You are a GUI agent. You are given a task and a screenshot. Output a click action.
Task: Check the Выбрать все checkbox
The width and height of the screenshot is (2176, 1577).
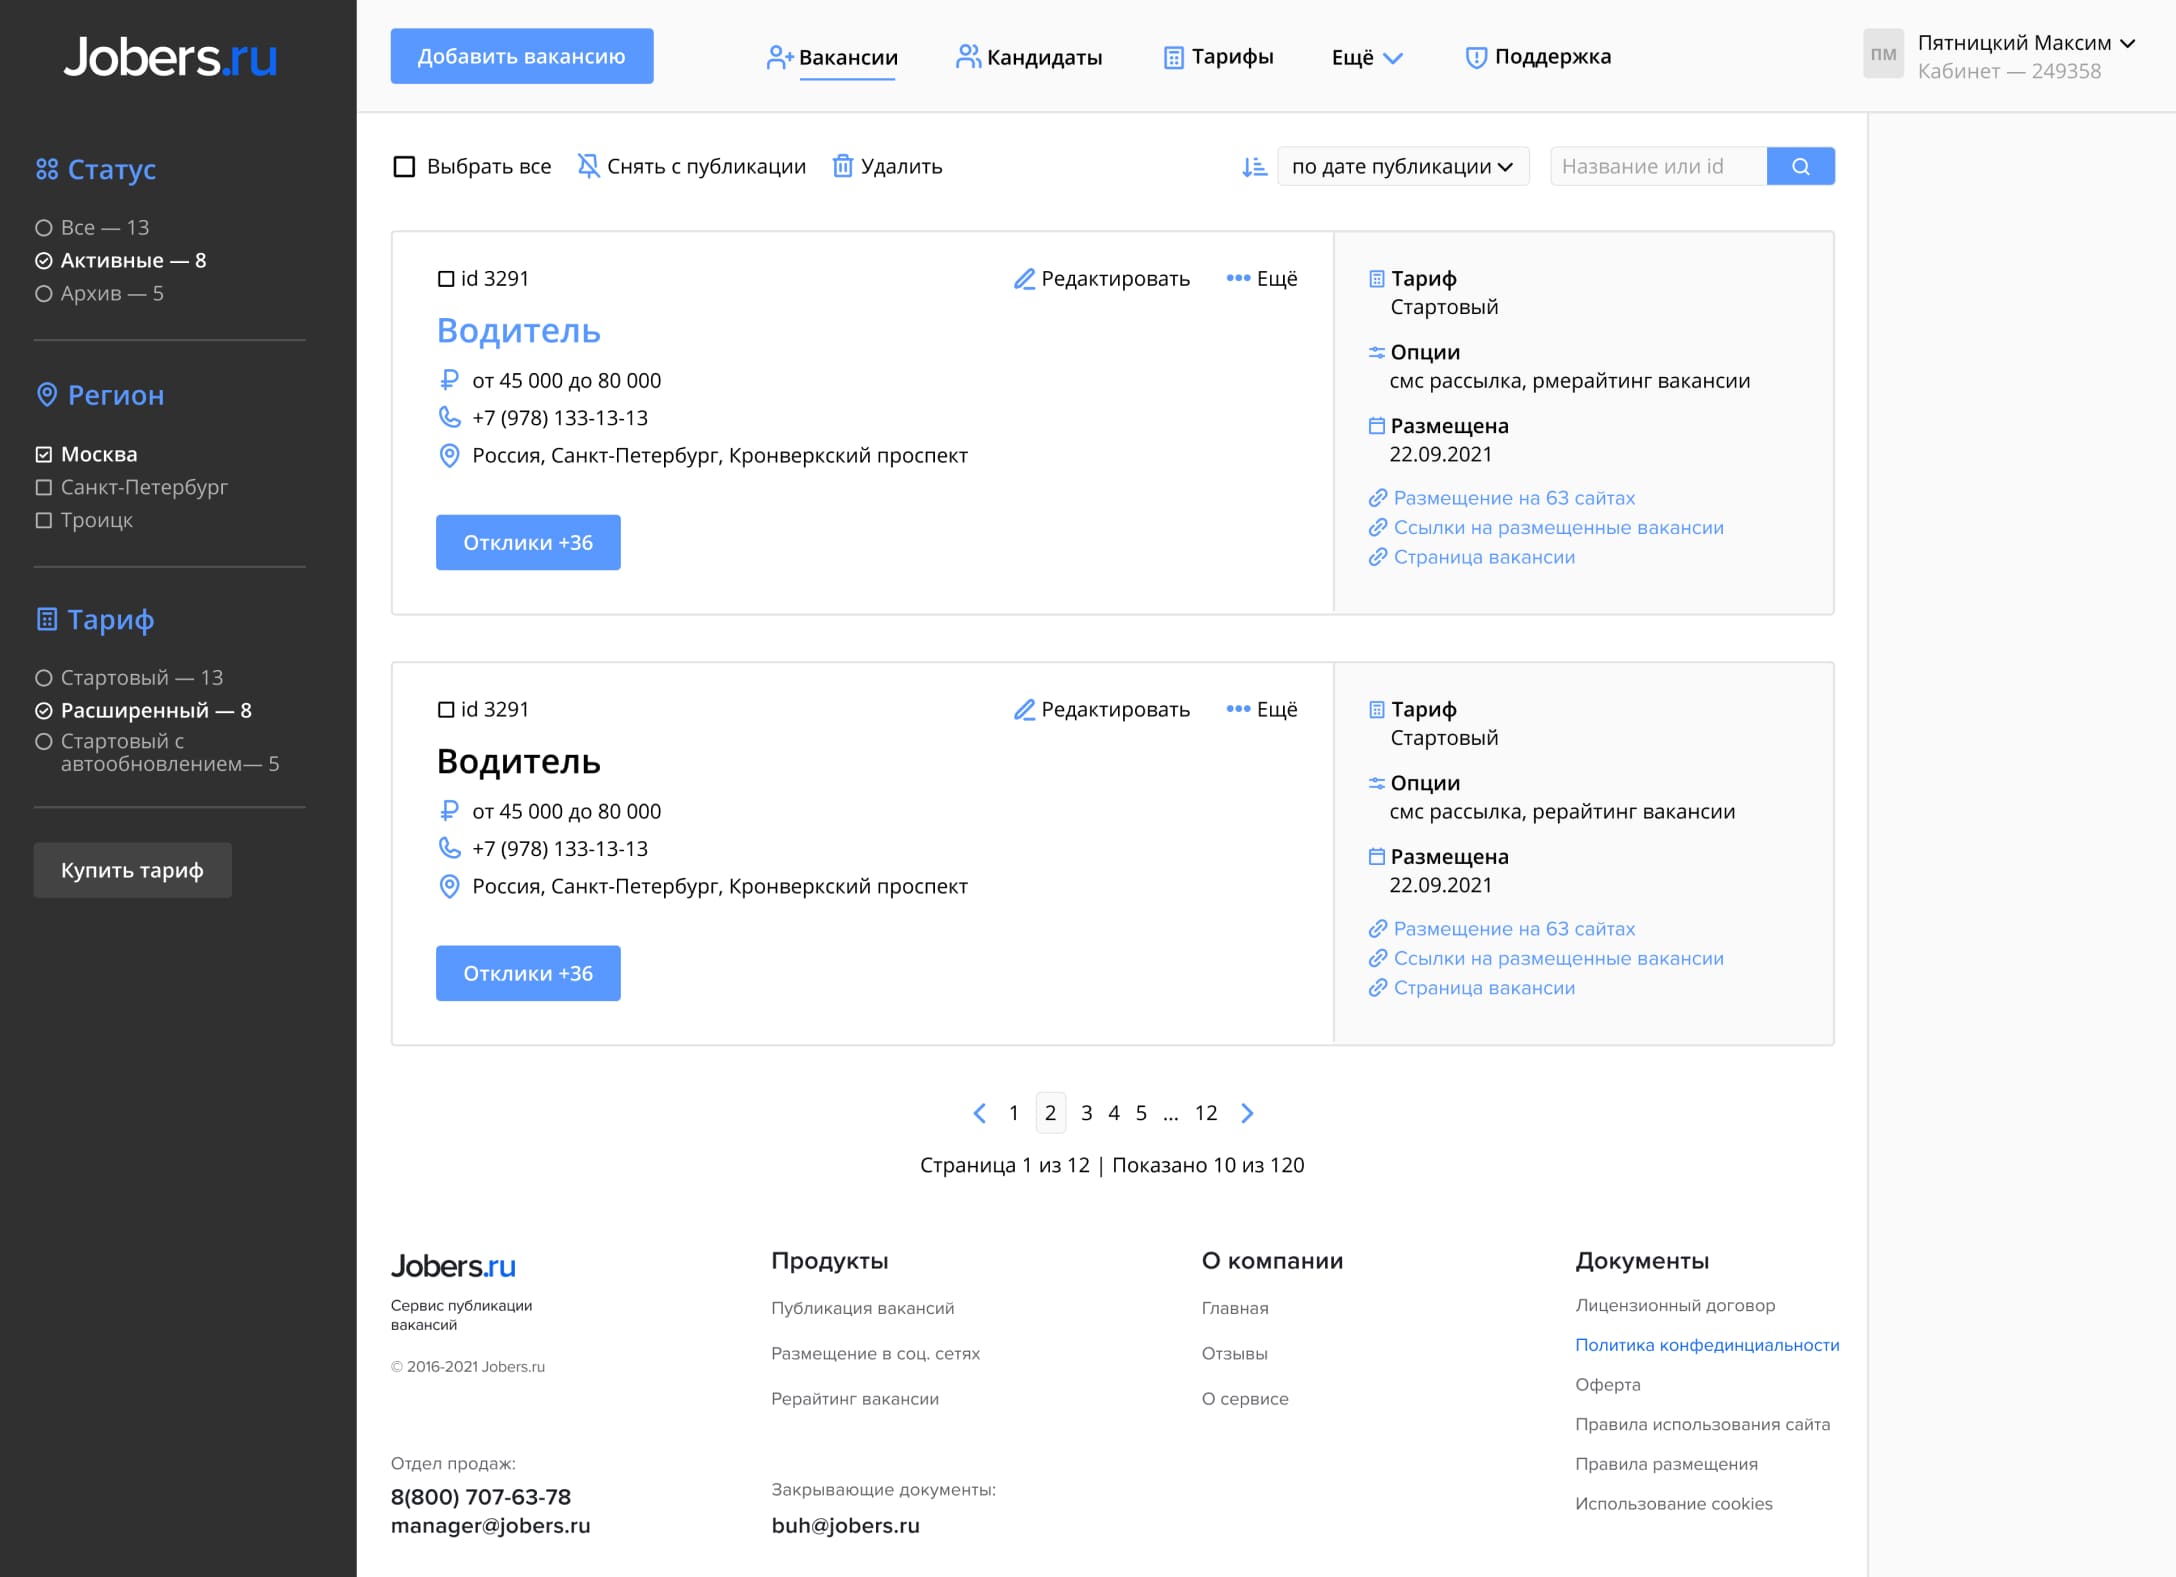click(404, 166)
